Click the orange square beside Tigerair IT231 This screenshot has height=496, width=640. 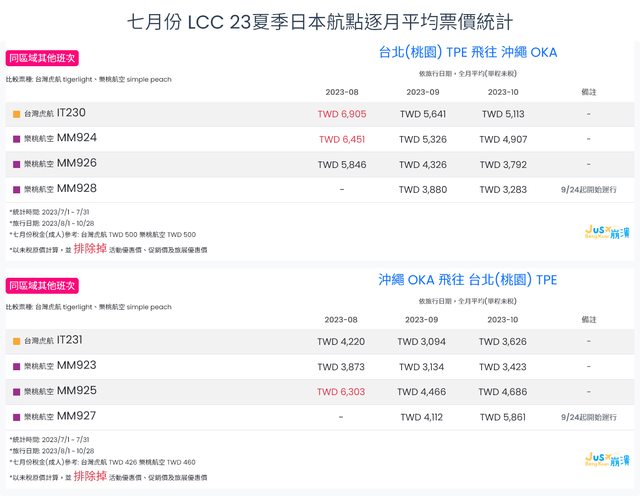(16, 342)
